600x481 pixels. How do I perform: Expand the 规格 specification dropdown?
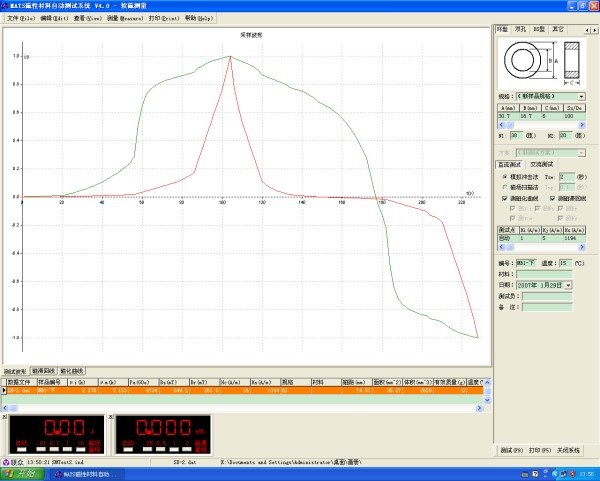tap(582, 96)
